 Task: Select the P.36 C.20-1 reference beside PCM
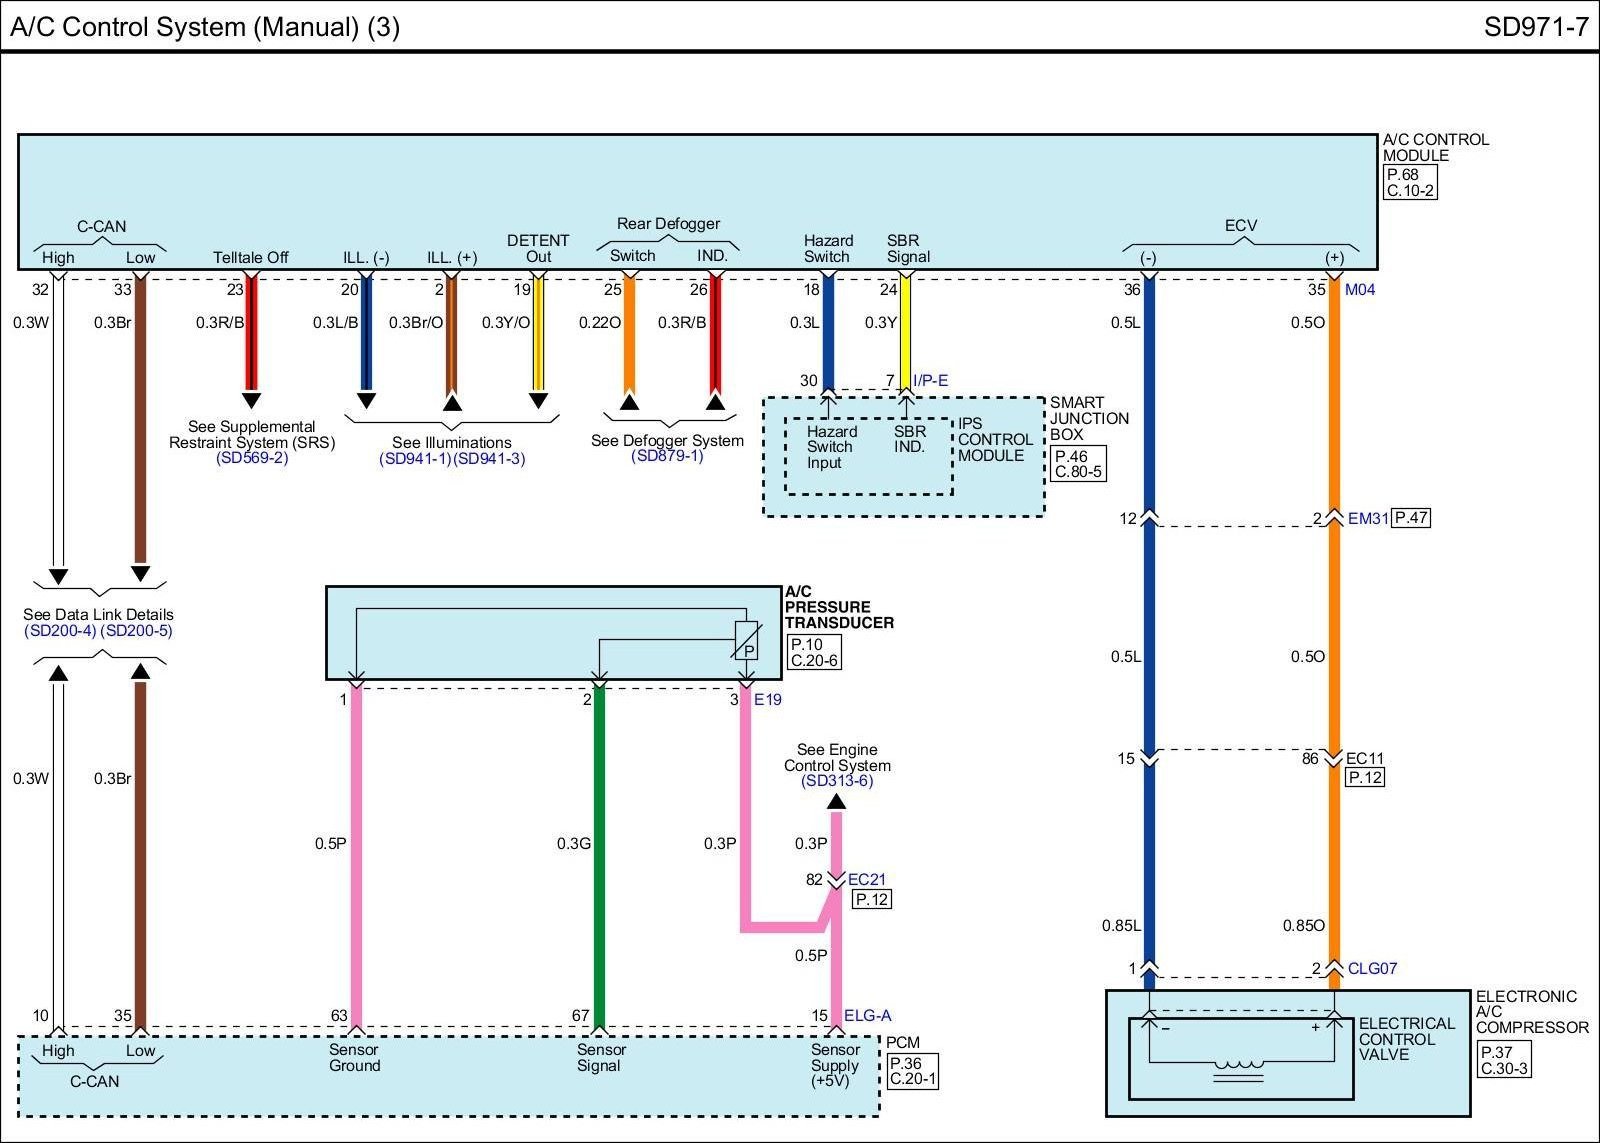click(912, 1072)
